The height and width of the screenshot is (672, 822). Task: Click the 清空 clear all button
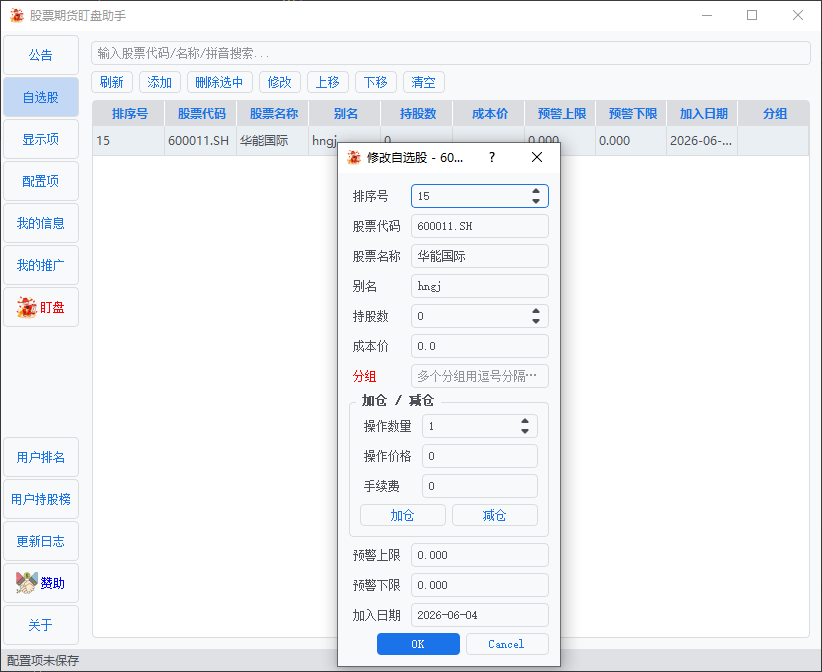point(424,82)
